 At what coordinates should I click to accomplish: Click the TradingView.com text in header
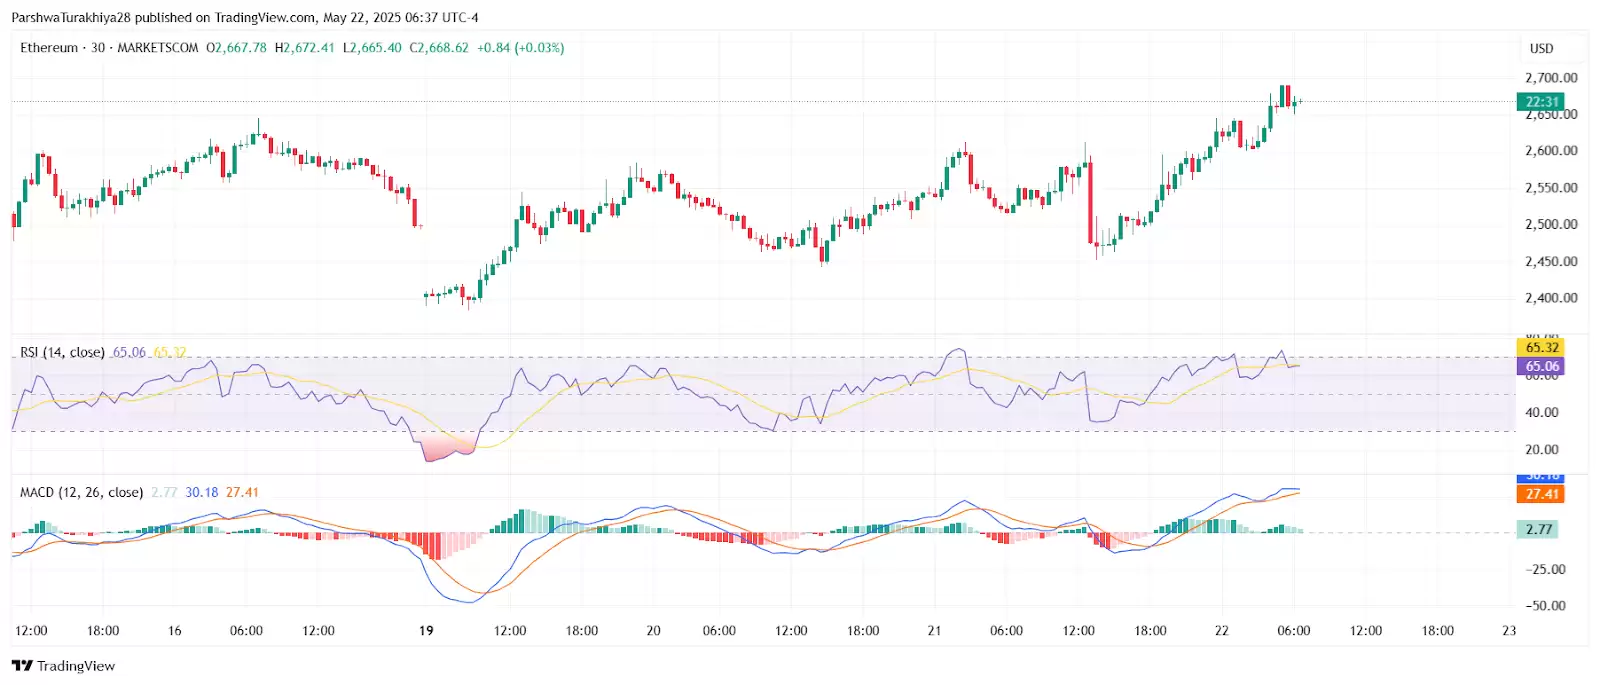(x=265, y=17)
